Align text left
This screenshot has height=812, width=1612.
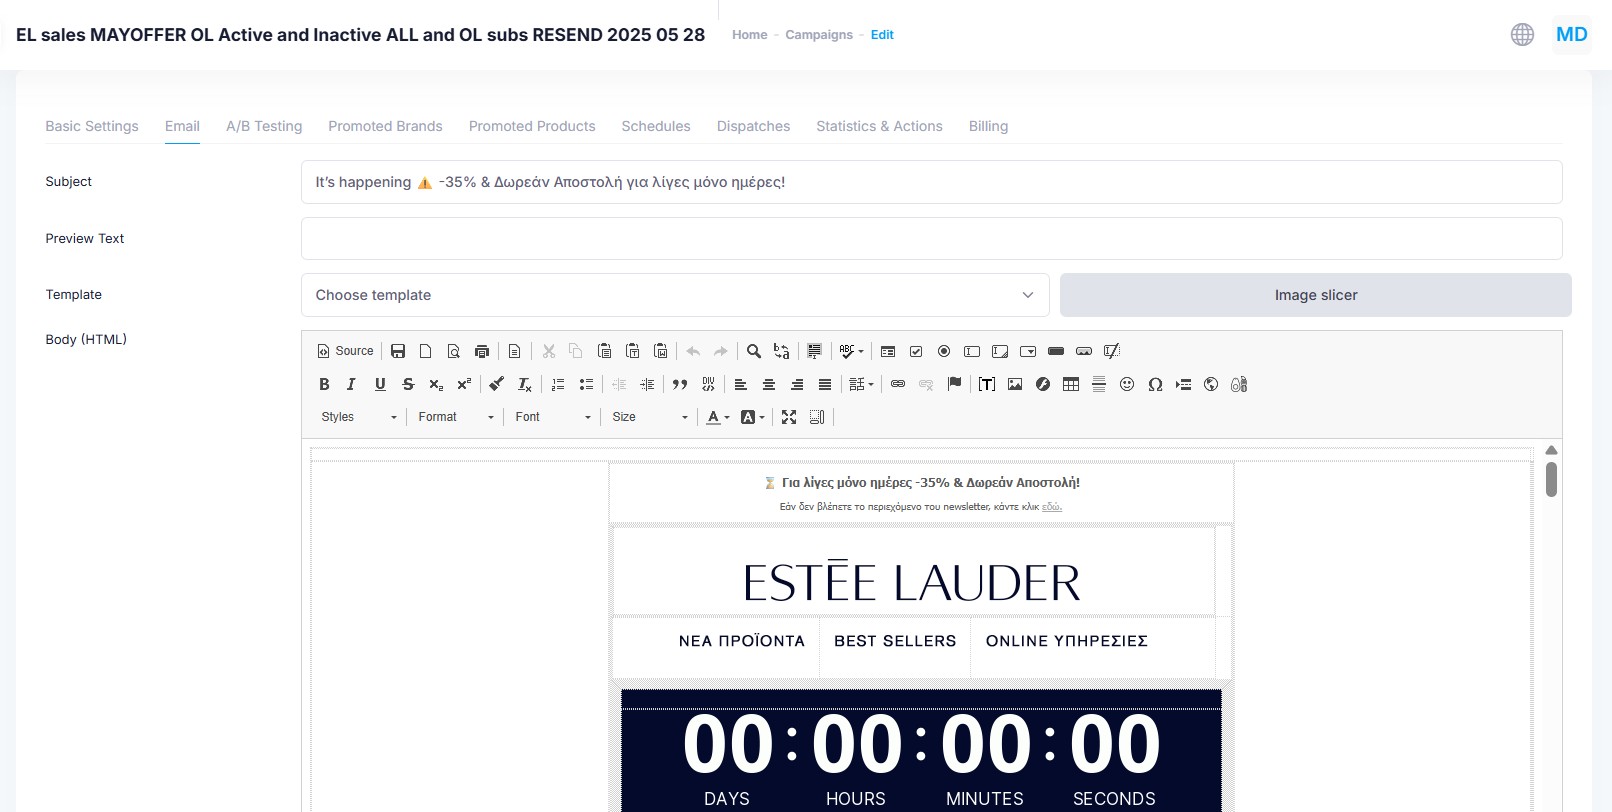click(x=741, y=384)
